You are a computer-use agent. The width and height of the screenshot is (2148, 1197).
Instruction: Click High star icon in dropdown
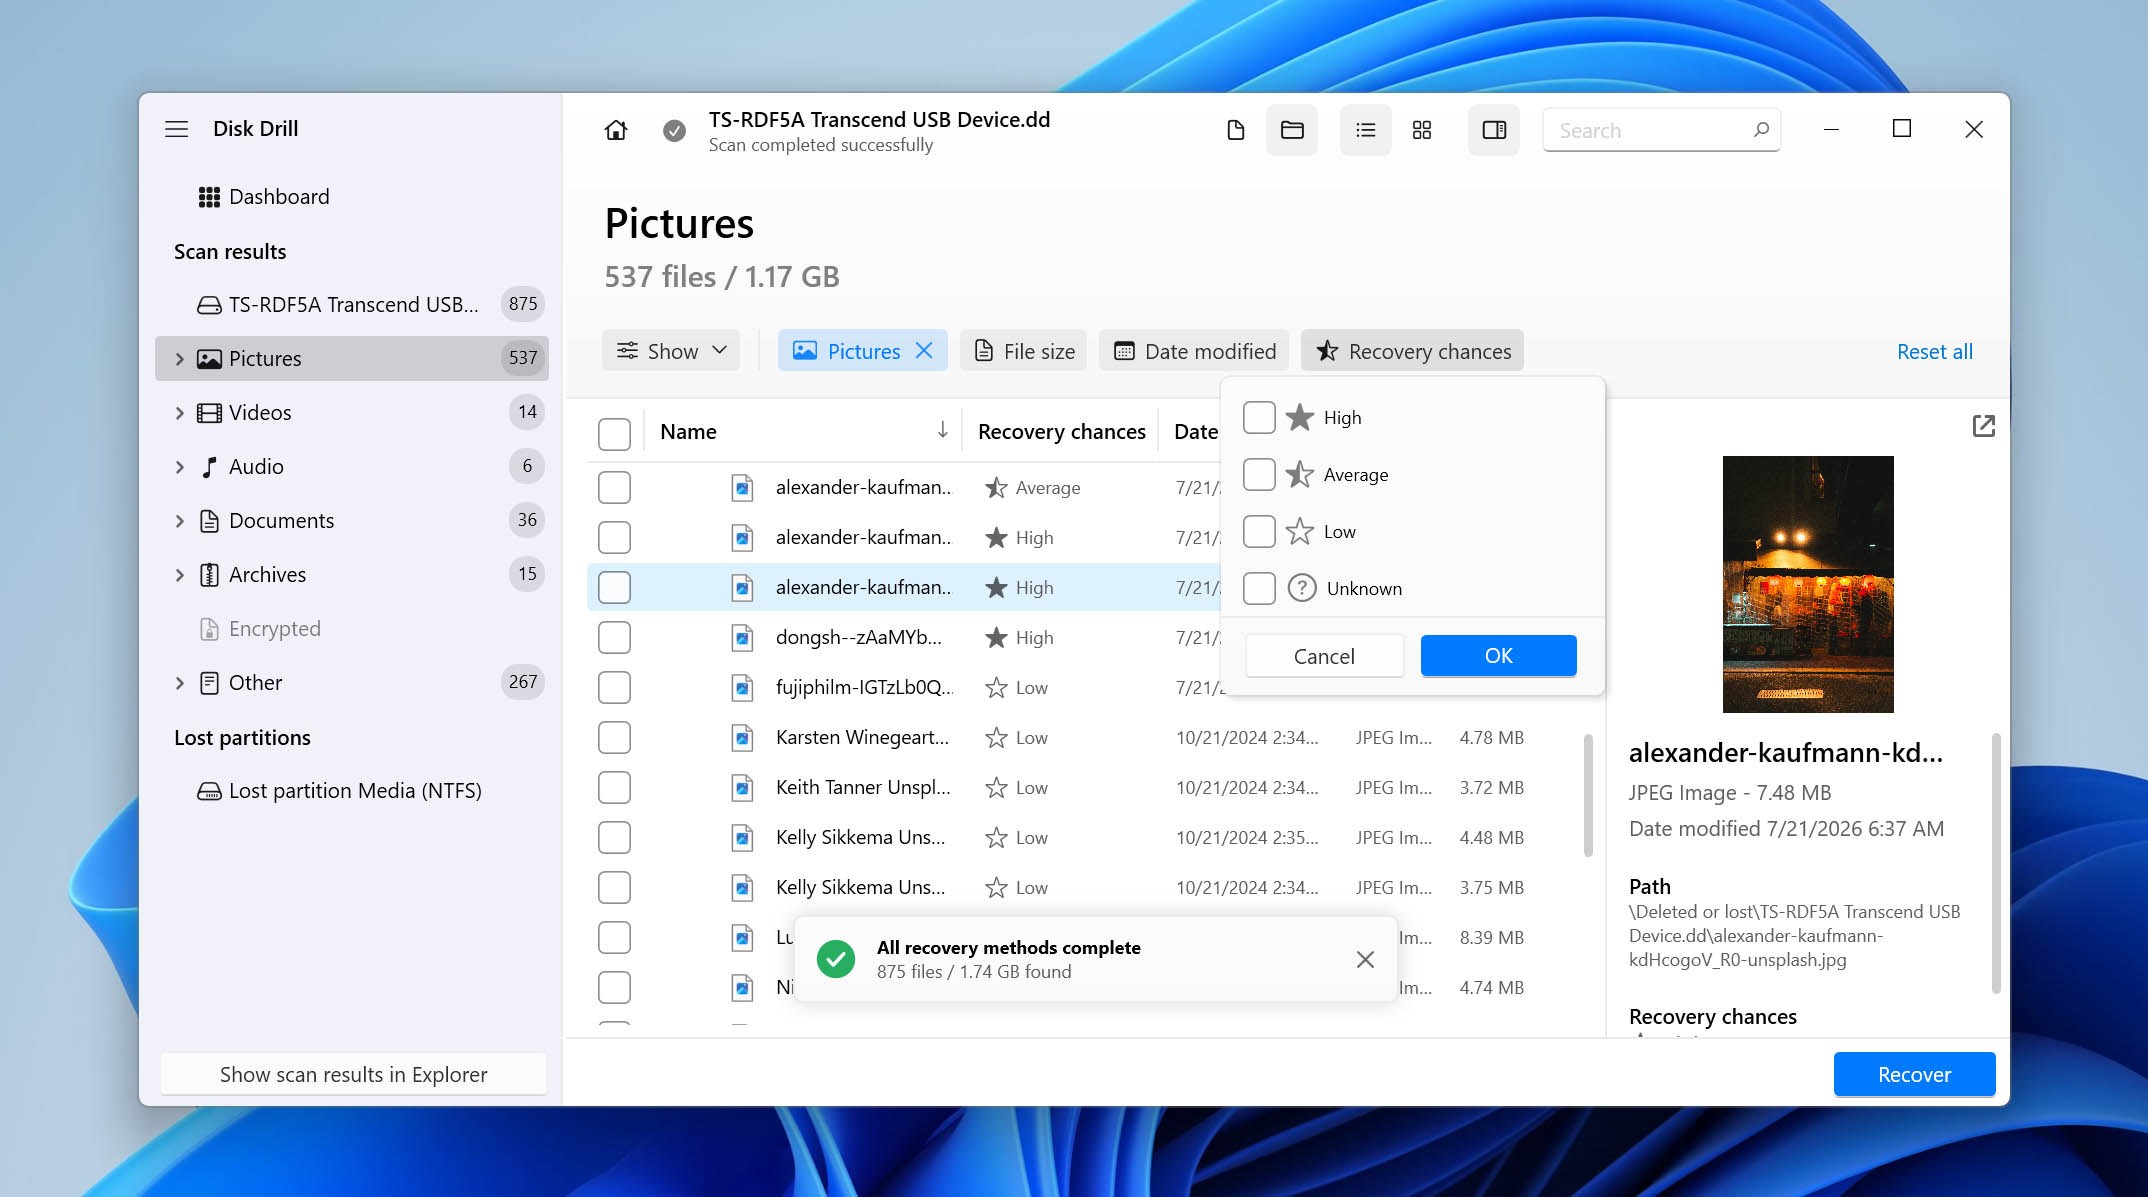(x=1299, y=417)
